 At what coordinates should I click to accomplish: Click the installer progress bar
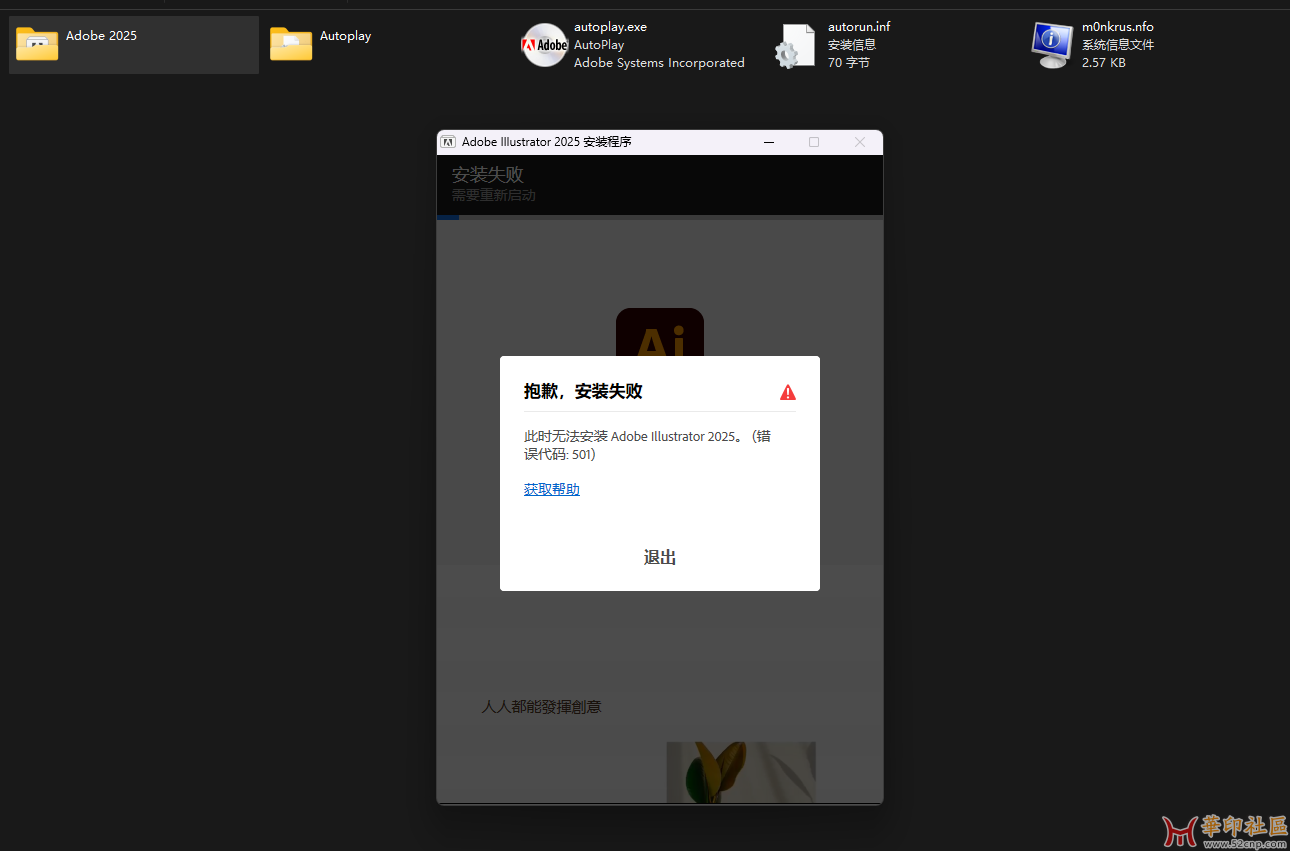click(660, 217)
